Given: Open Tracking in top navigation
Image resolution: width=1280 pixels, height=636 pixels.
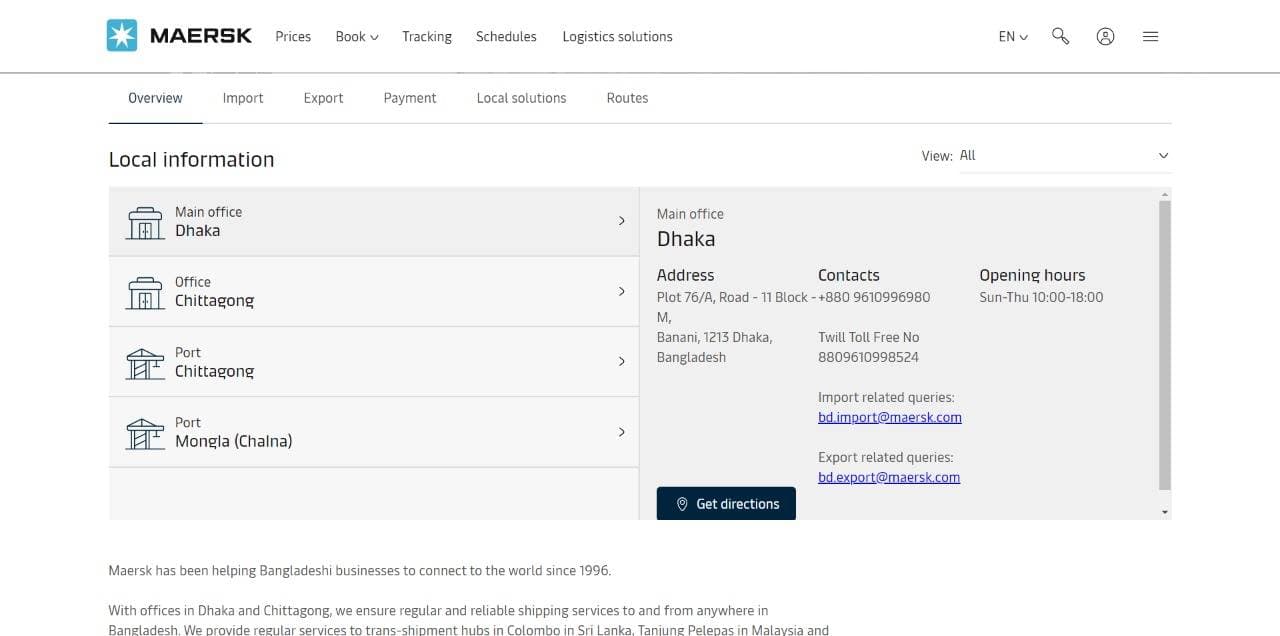Looking at the screenshot, I should click(427, 36).
